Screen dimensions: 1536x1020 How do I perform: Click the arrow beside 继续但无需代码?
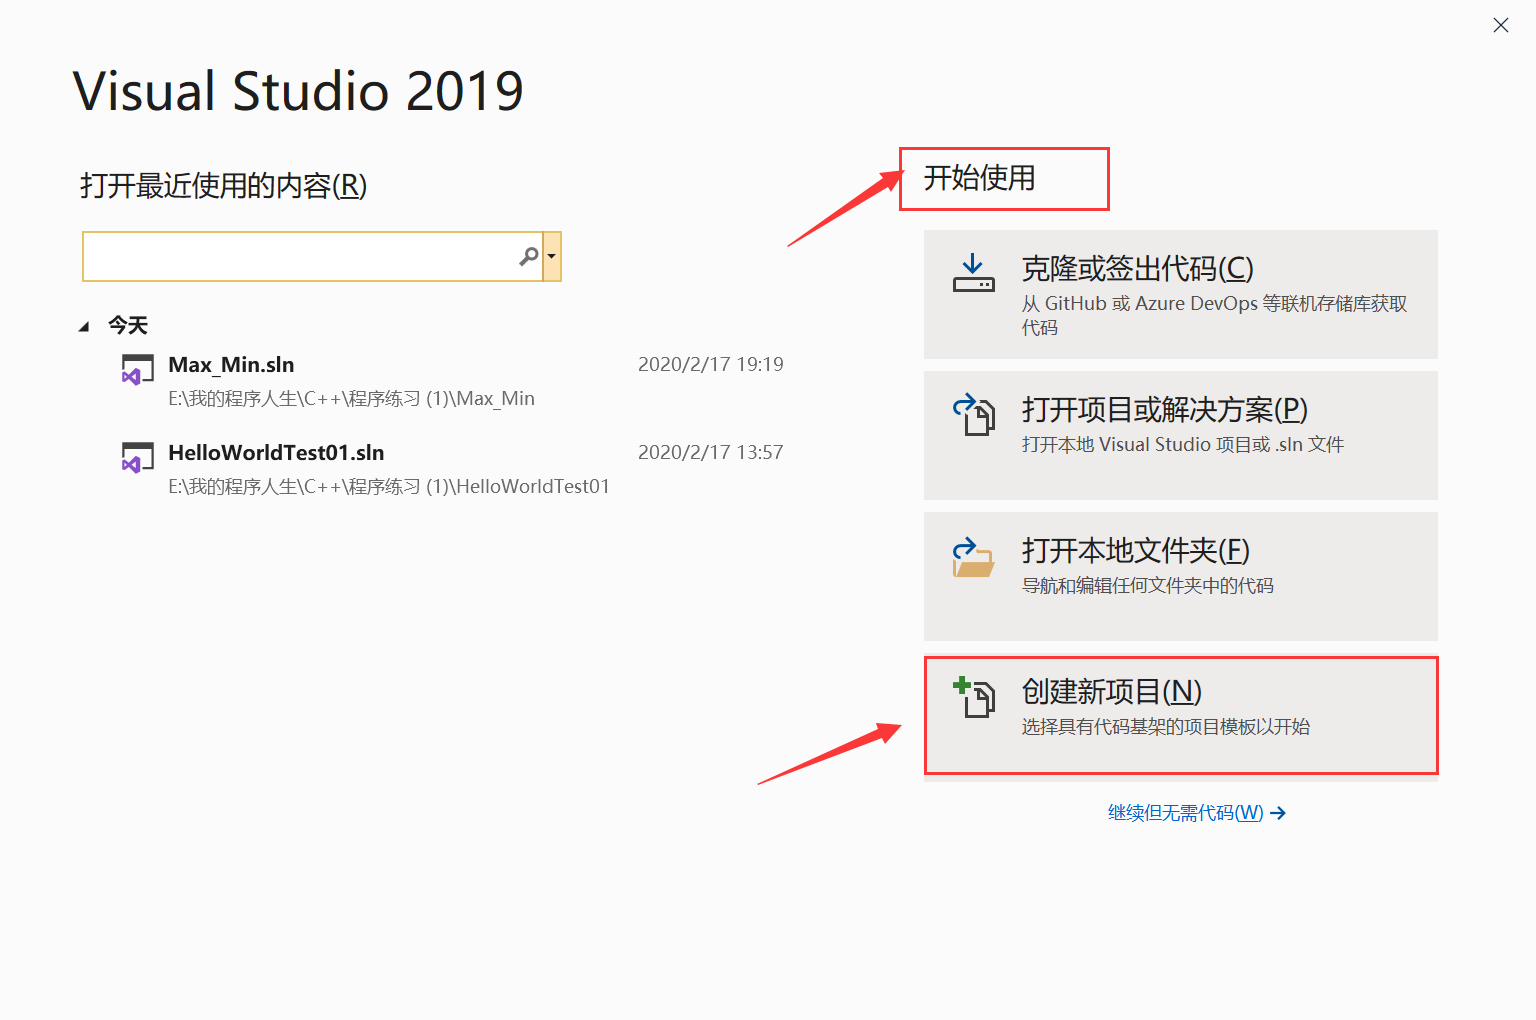coord(1278,813)
